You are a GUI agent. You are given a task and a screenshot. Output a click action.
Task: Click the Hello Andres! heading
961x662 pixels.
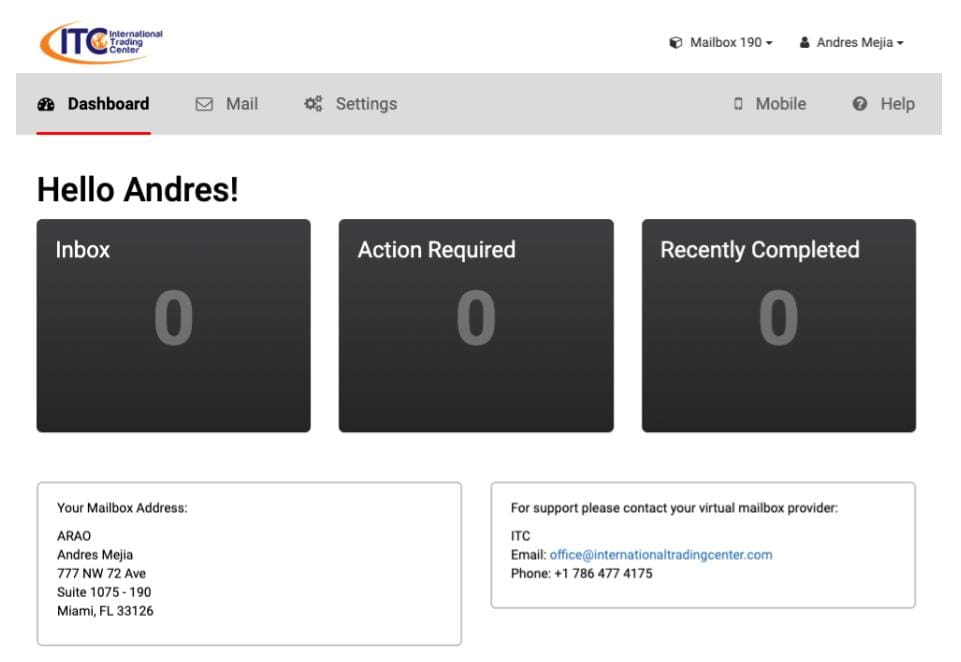(x=138, y=189)
